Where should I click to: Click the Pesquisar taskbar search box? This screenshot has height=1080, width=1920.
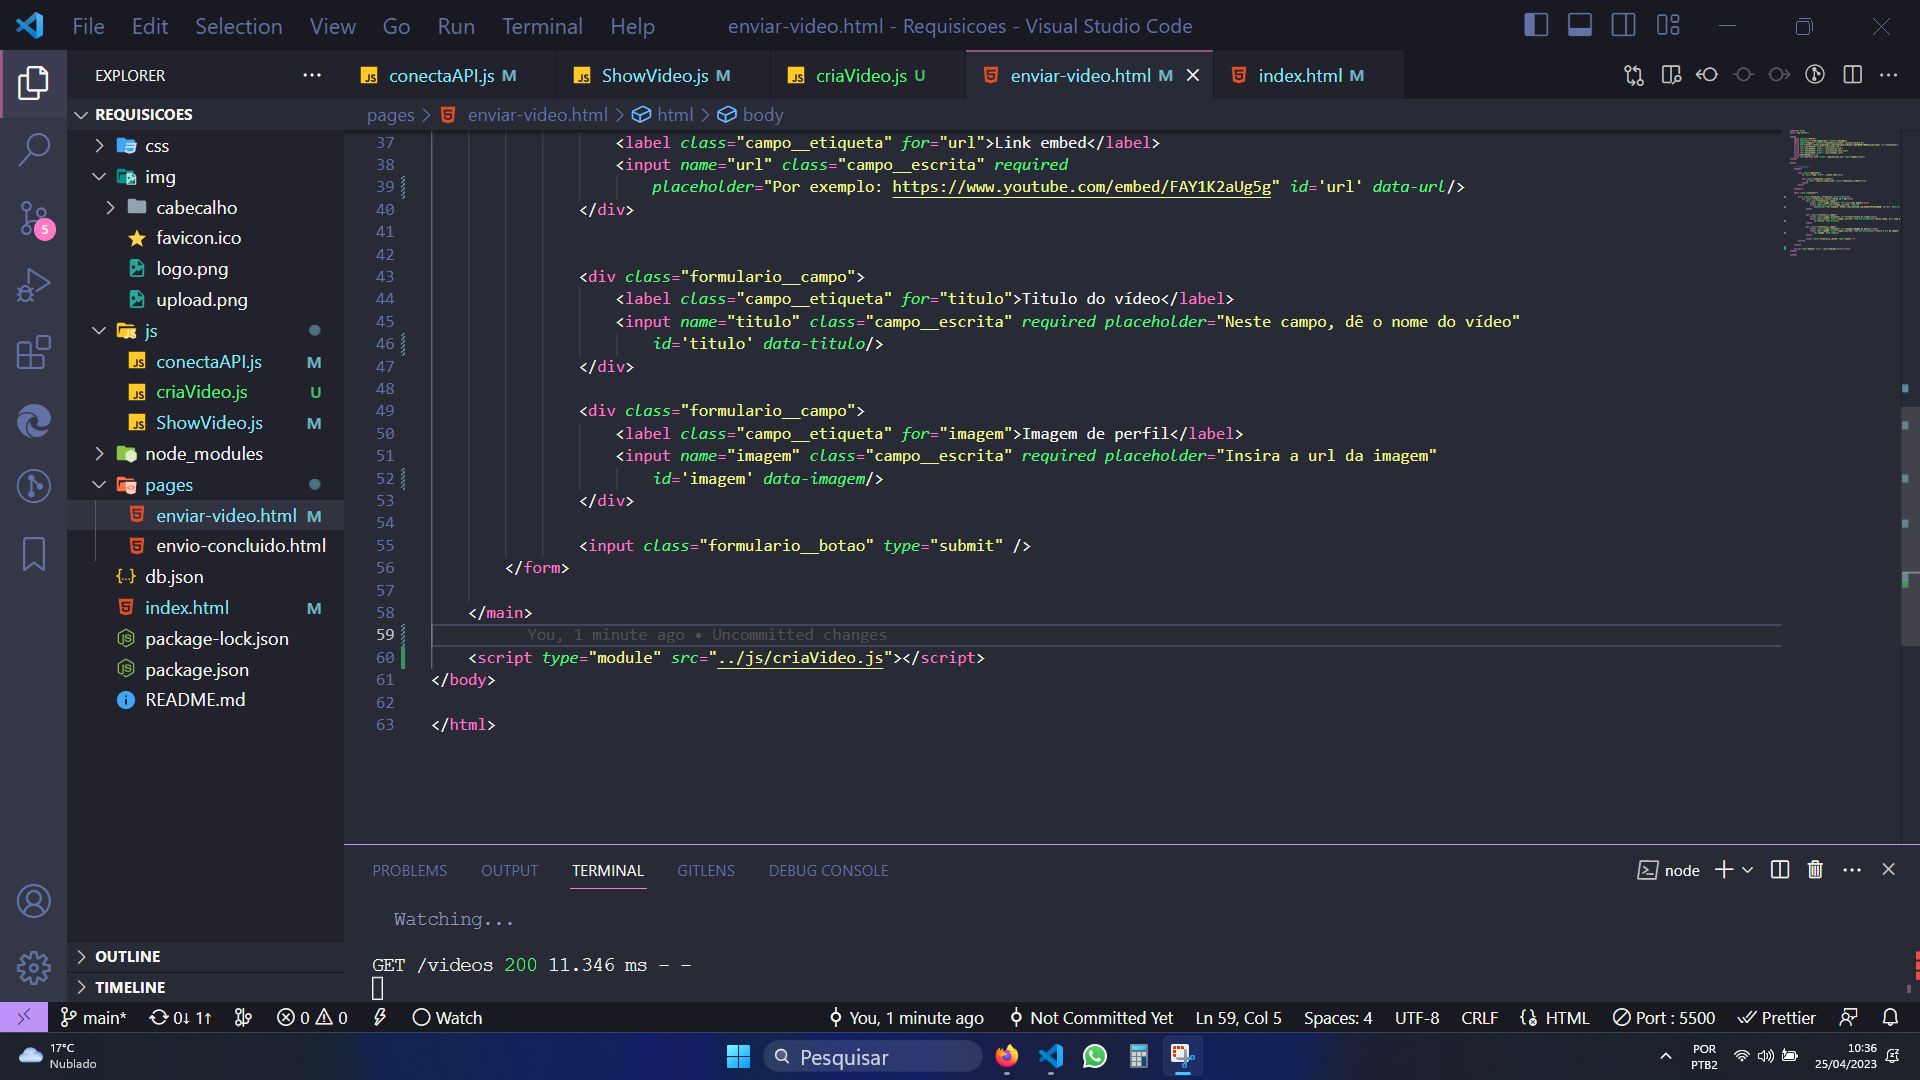(872, 1057)
